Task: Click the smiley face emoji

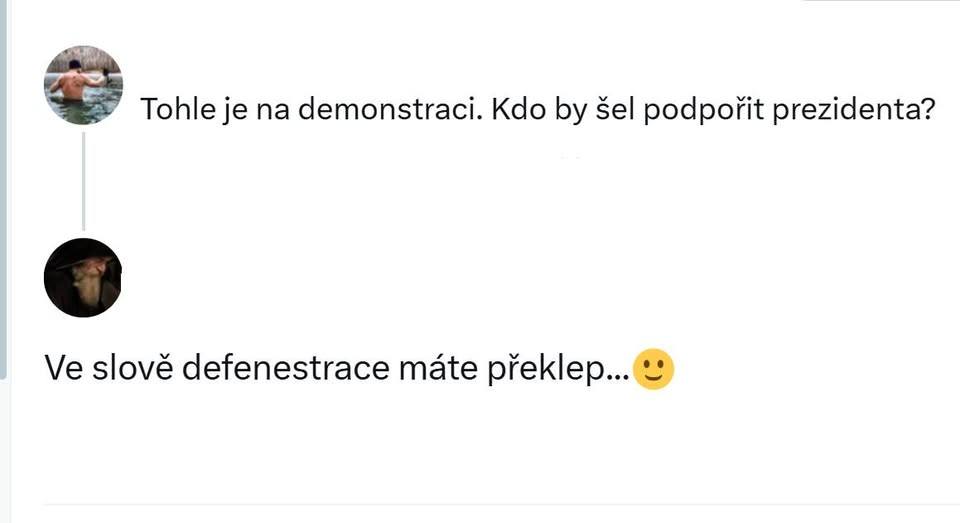Action: 654,370
